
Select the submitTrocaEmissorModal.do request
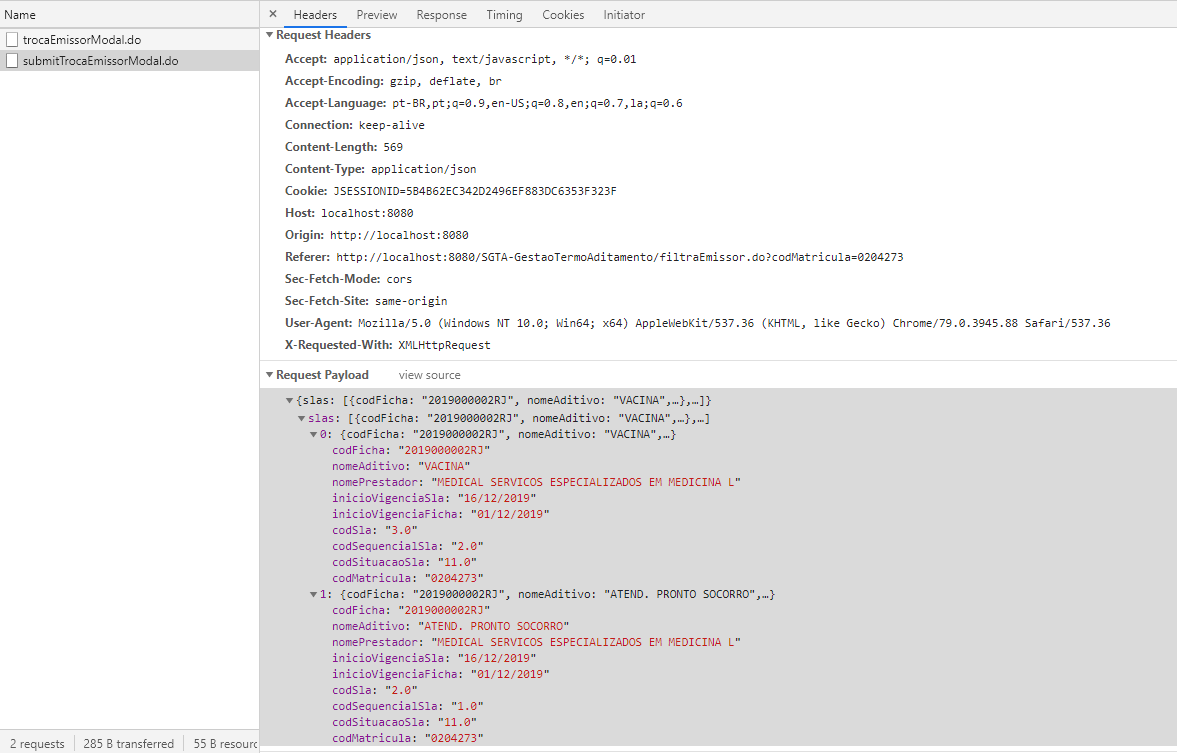coord(100,61)
